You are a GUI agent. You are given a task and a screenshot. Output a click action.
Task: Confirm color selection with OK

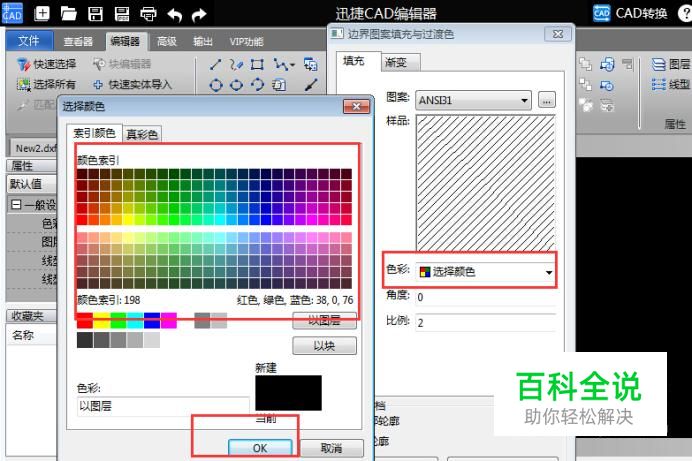[260, 448]
